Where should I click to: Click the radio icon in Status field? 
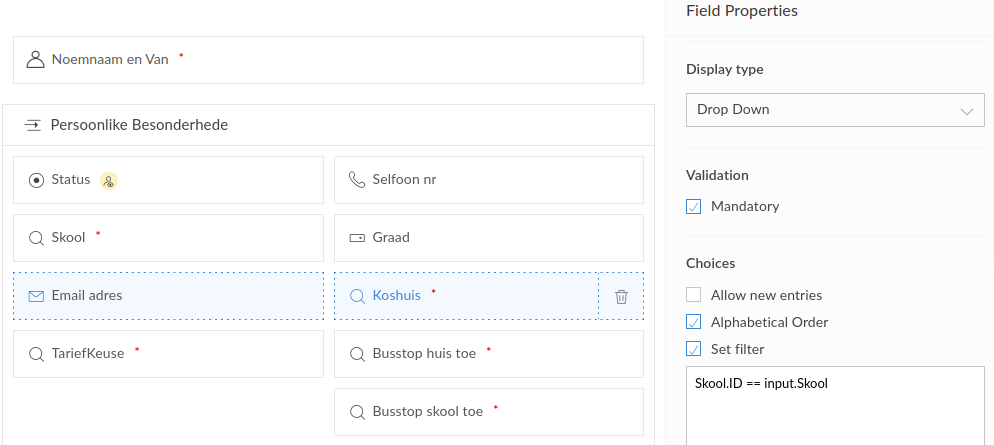tap(36, 180)
